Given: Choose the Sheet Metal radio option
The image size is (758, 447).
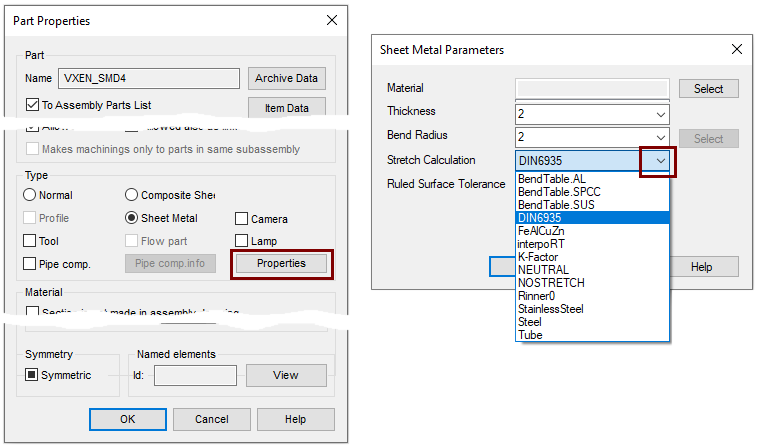Looking at the screenshot, I should [x=132, y=218].
